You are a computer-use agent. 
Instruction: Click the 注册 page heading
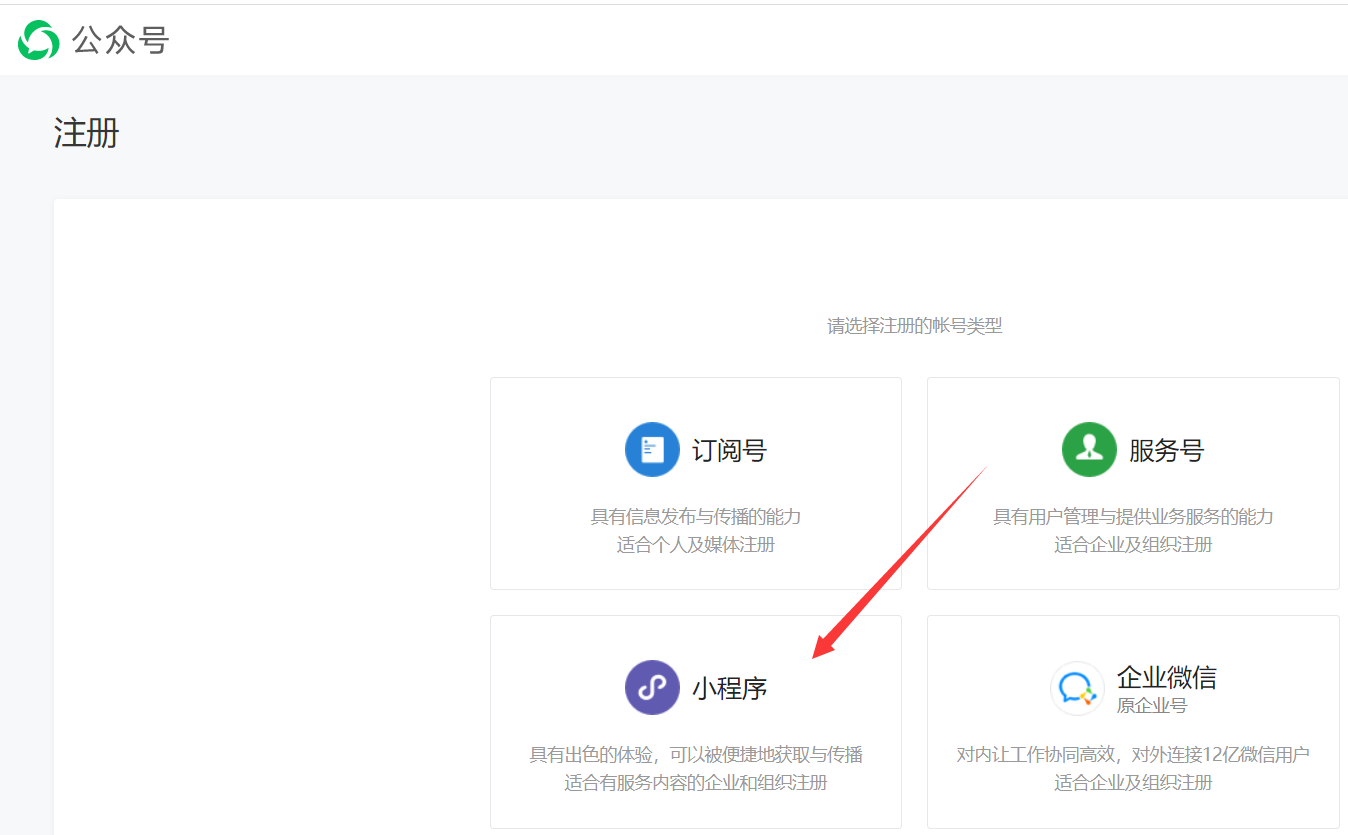point(86,133)
